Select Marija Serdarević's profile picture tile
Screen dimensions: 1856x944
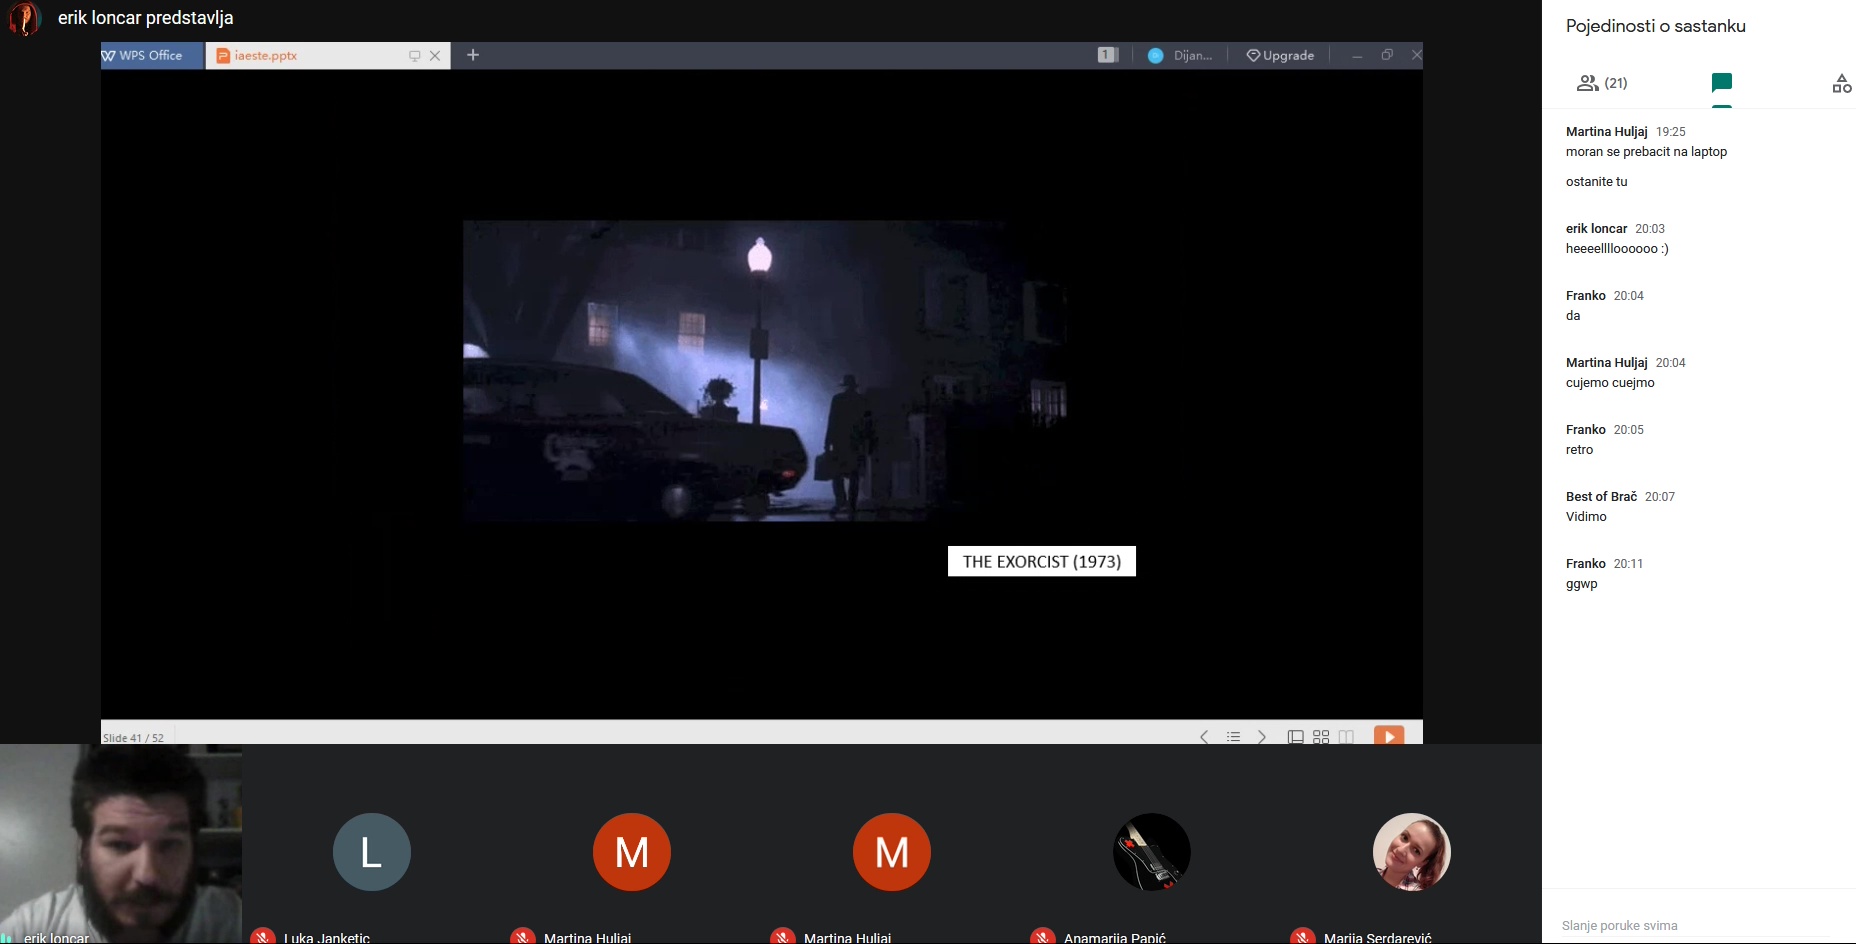pos(1411,852)
